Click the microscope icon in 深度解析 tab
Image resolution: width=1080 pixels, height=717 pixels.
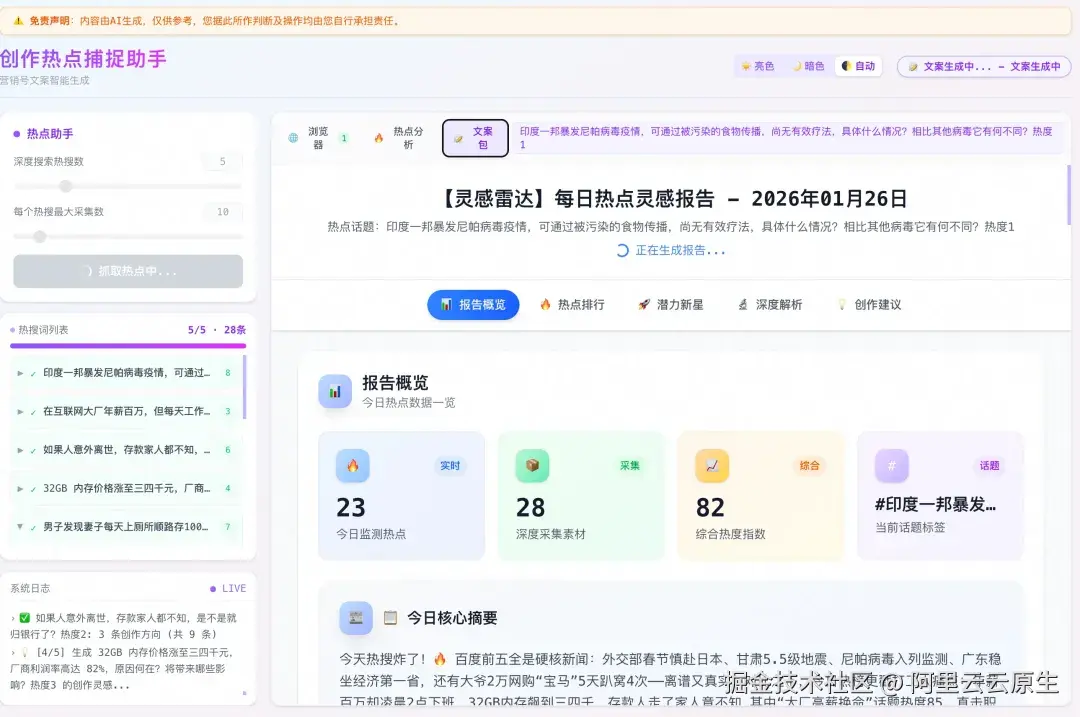[743, 304]
